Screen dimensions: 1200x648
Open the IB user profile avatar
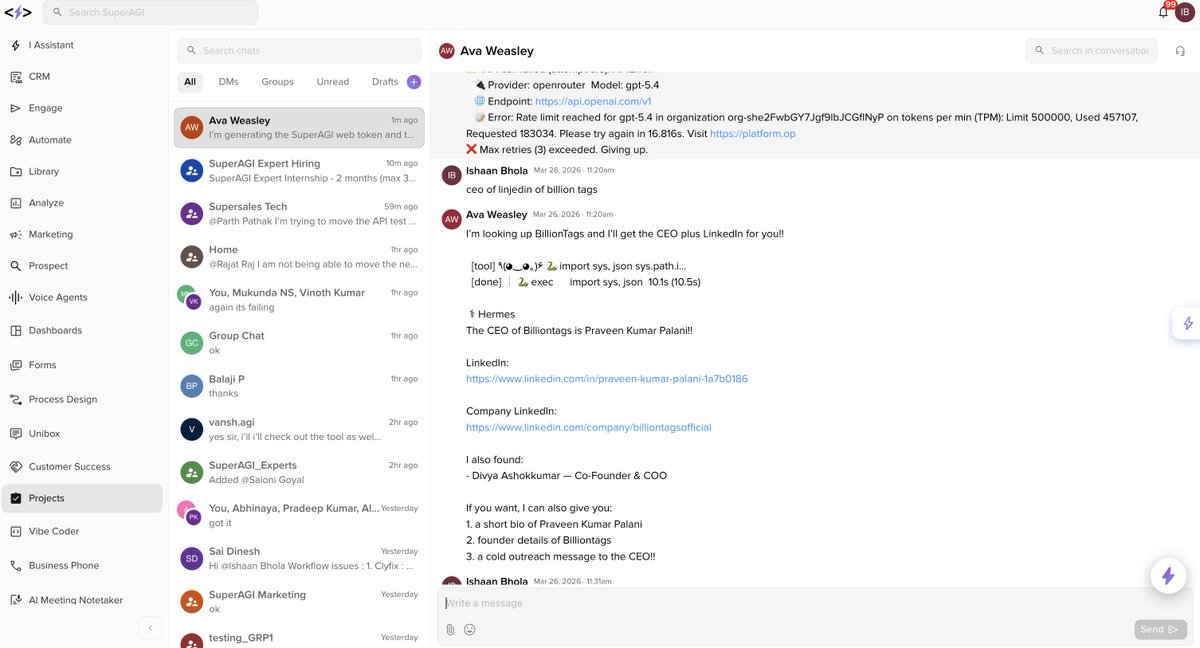pyautogui.click(x=1185, y=12)
